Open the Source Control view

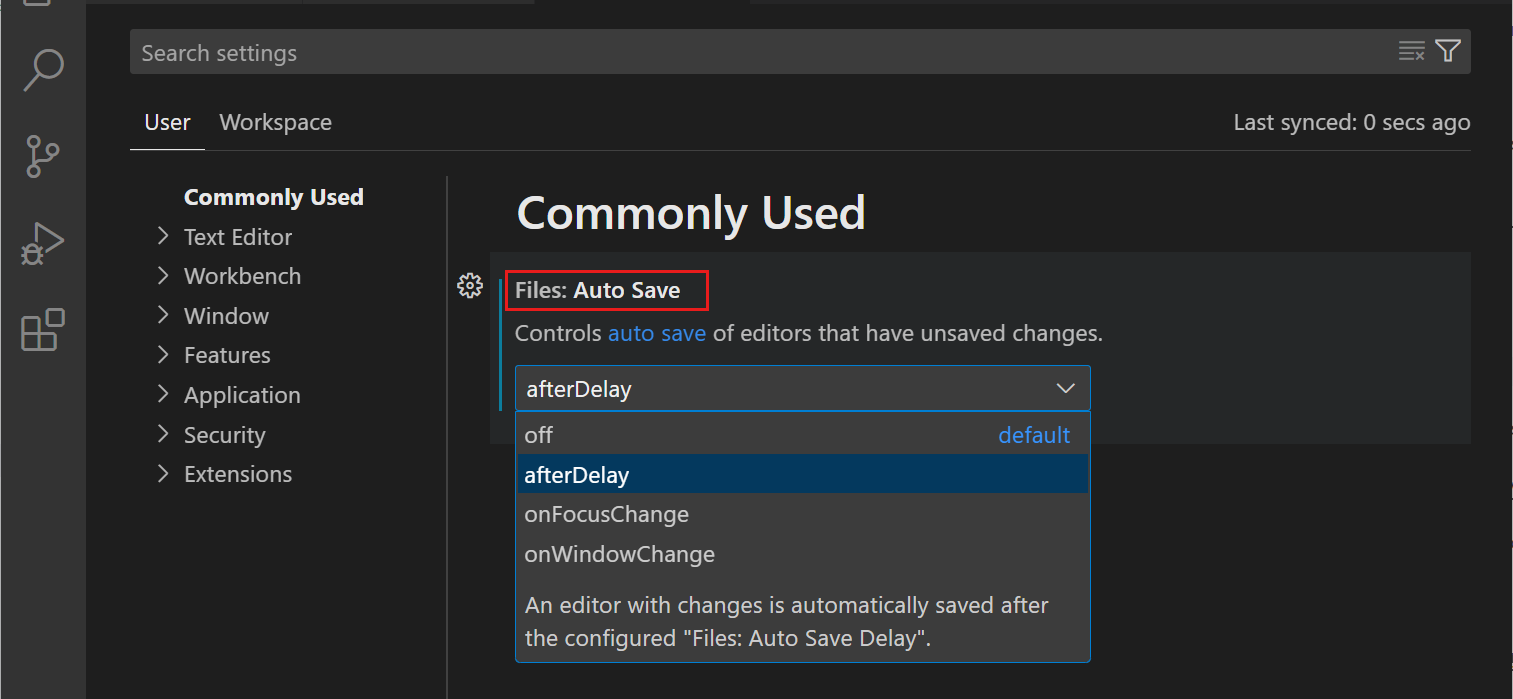tap(43, 156)
